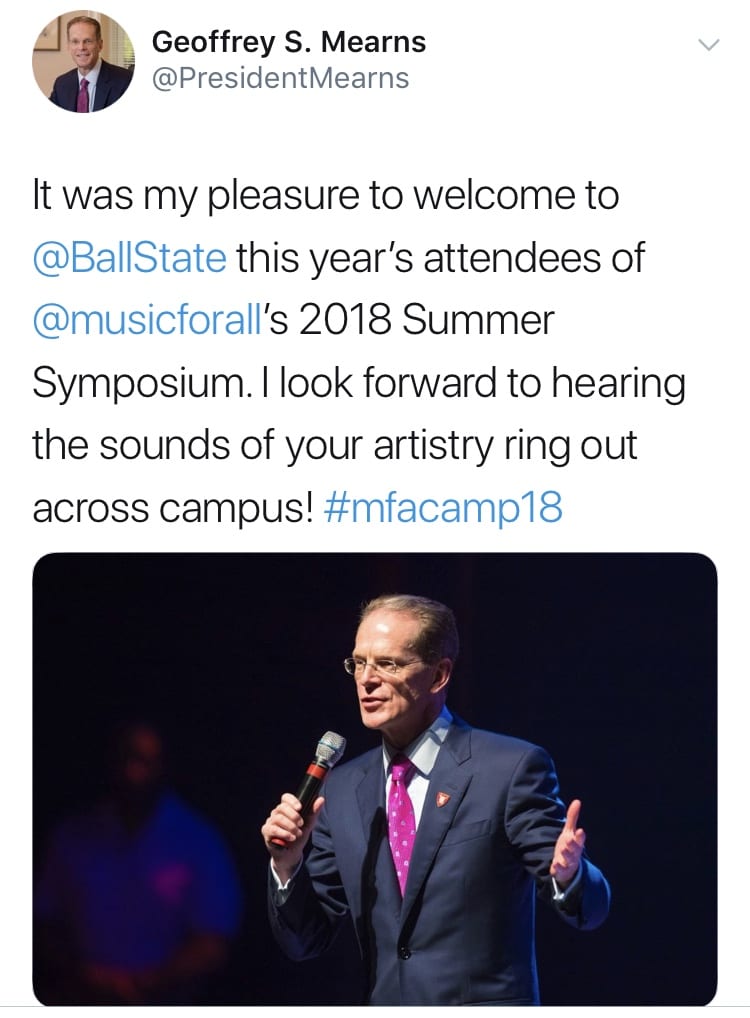Open the tweet options chevron menu
Image resolution: width=750 pixels, height=1018 pixels.
(x=708, y=45)
